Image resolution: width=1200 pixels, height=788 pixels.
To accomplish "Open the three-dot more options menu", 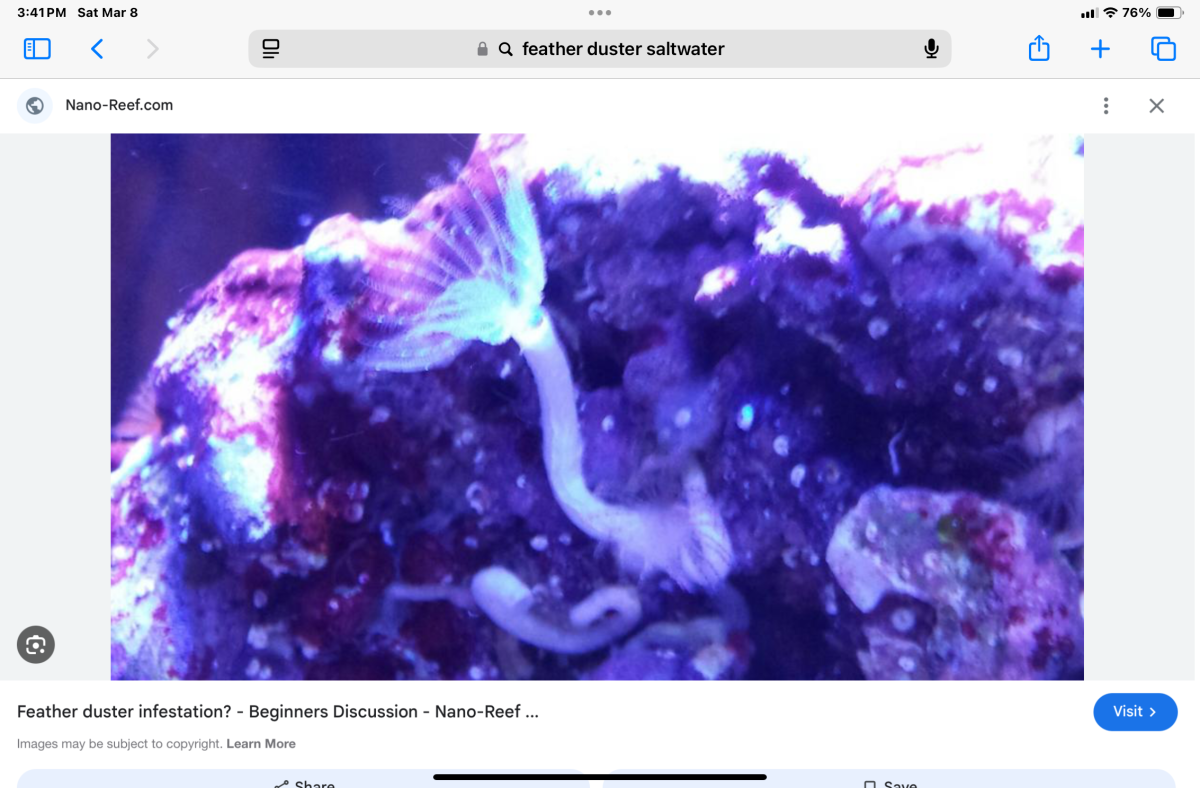I will (1106, 106).
